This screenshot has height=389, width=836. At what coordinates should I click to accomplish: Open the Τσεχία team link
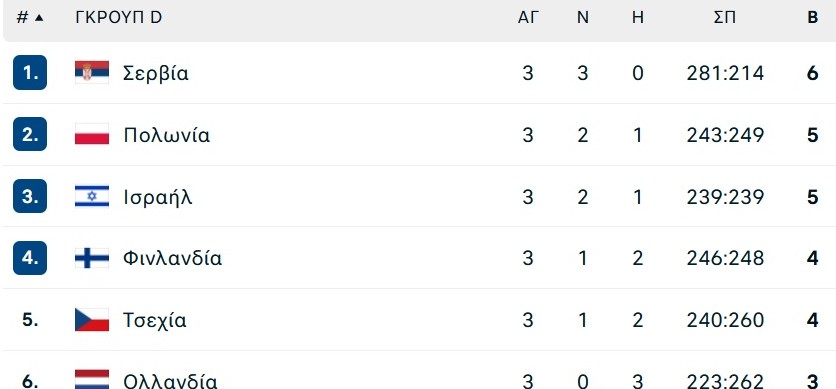pos(155,320)
